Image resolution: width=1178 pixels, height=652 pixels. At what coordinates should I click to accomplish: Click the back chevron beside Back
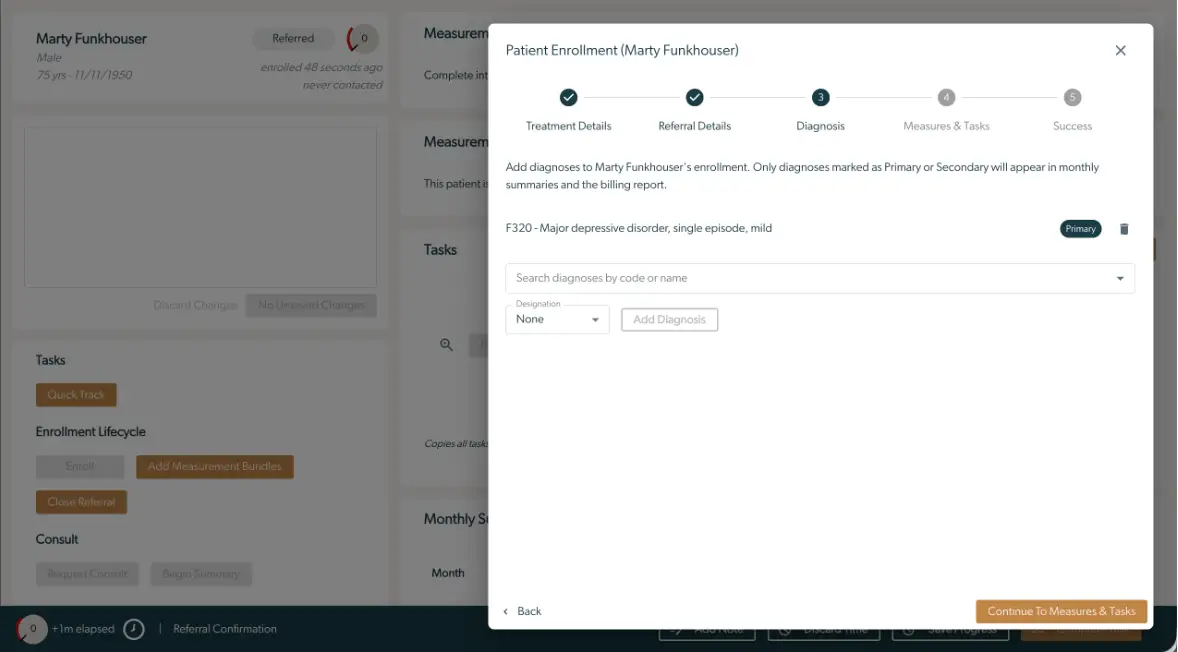click(506, 611)
